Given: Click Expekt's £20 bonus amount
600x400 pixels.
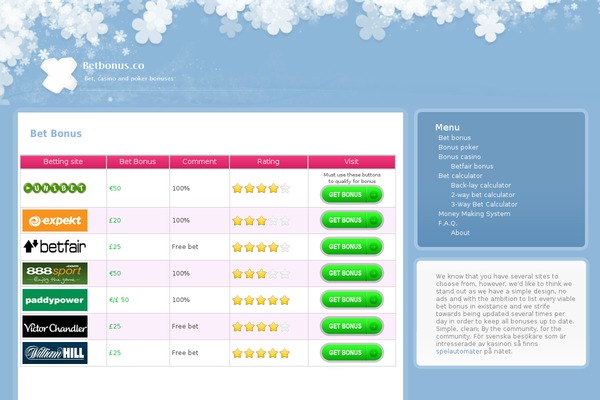Looking at the screenshot, I should (115, 220).
